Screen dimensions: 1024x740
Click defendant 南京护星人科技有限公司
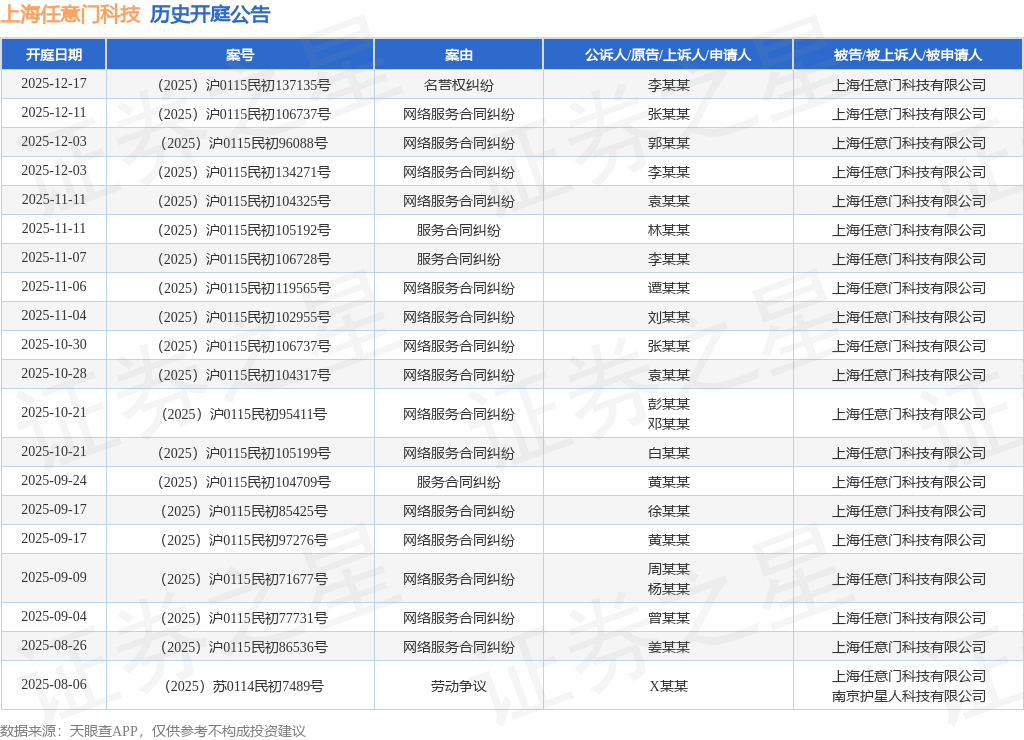click(x=908, y=696)
